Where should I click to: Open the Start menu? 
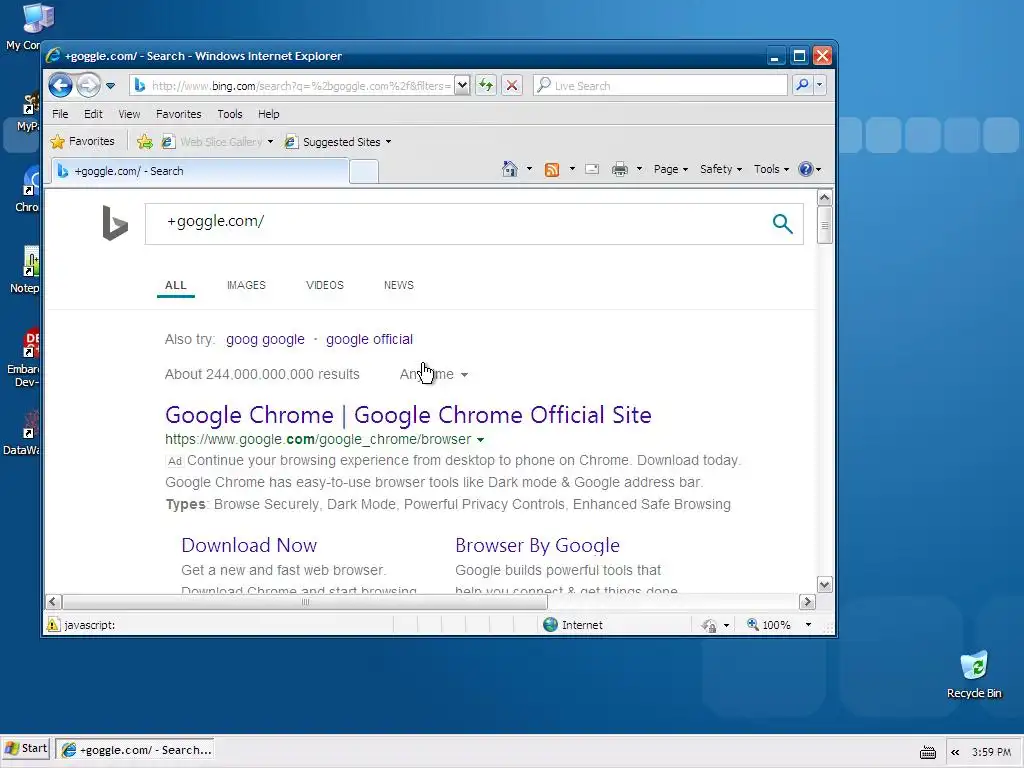27,748
